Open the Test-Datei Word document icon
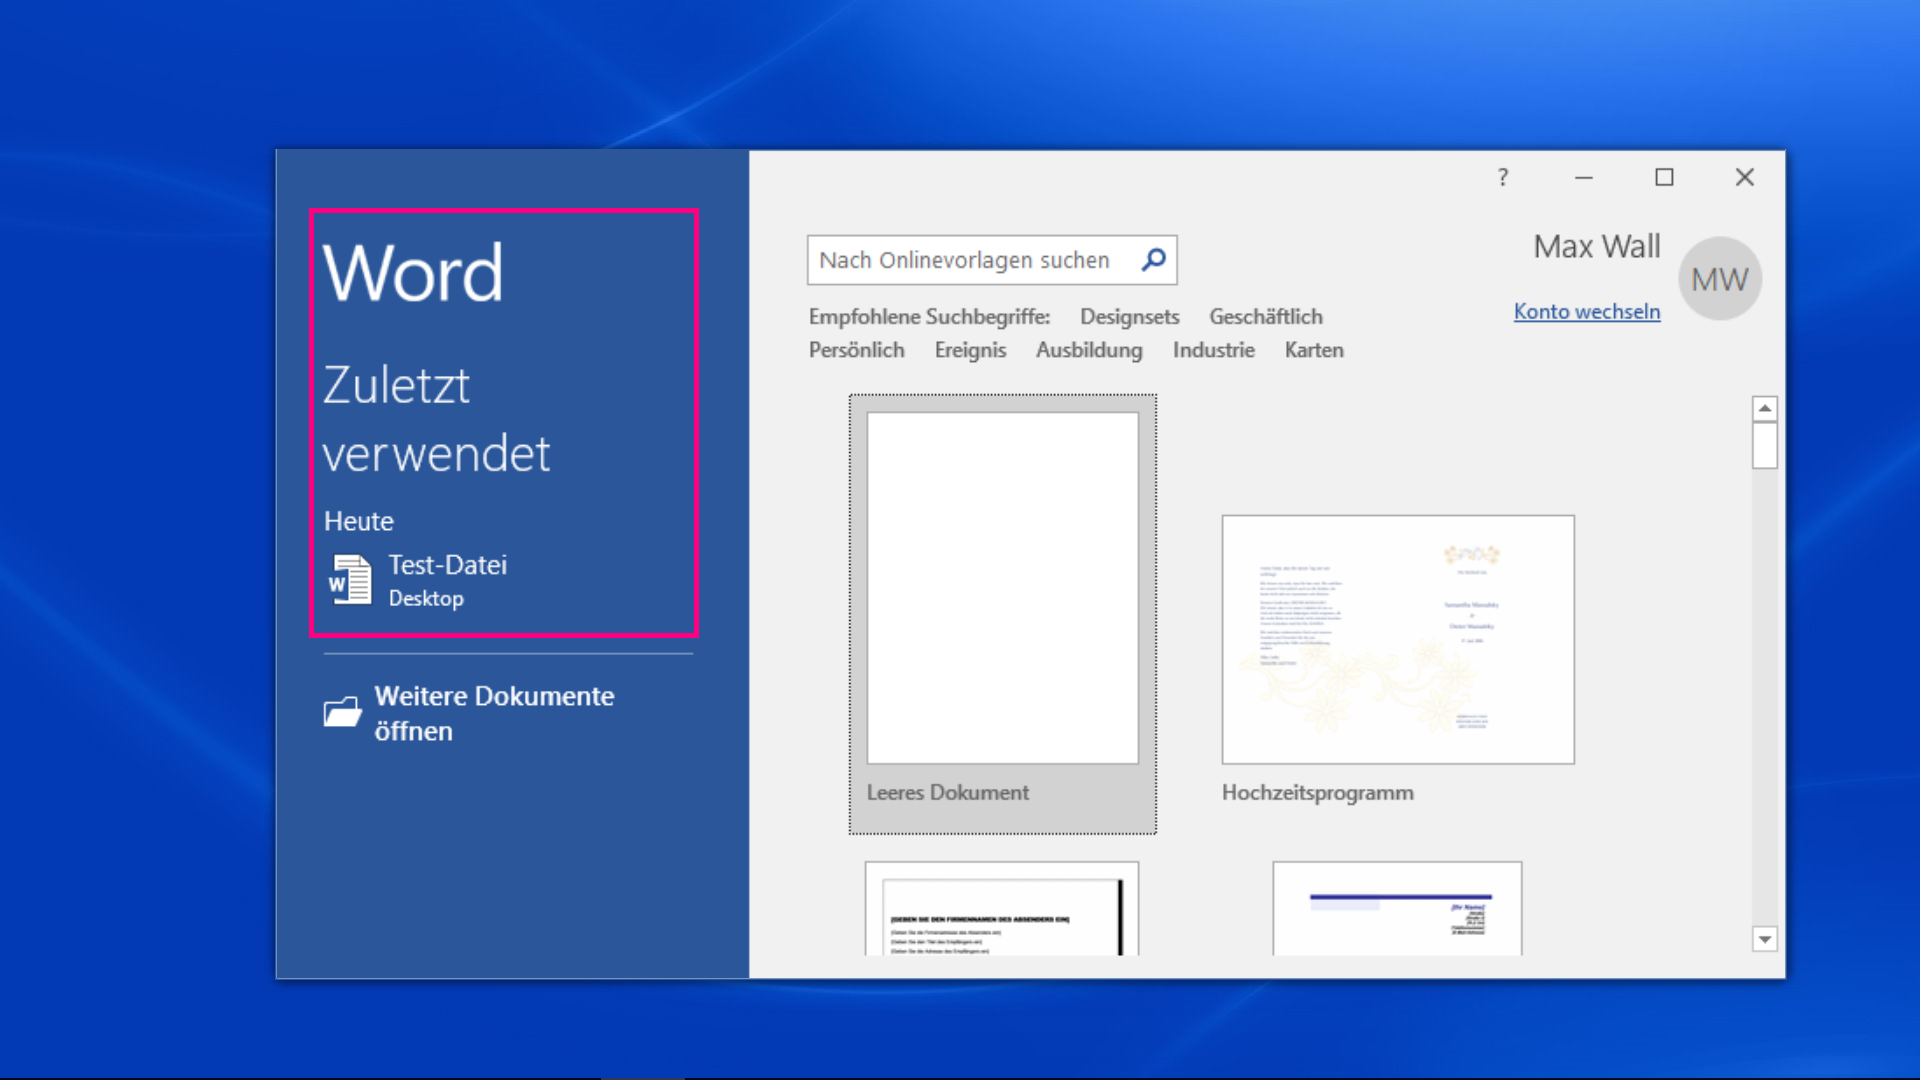This screenshot has height=1080, width=1920. click(x=350, y=580)
